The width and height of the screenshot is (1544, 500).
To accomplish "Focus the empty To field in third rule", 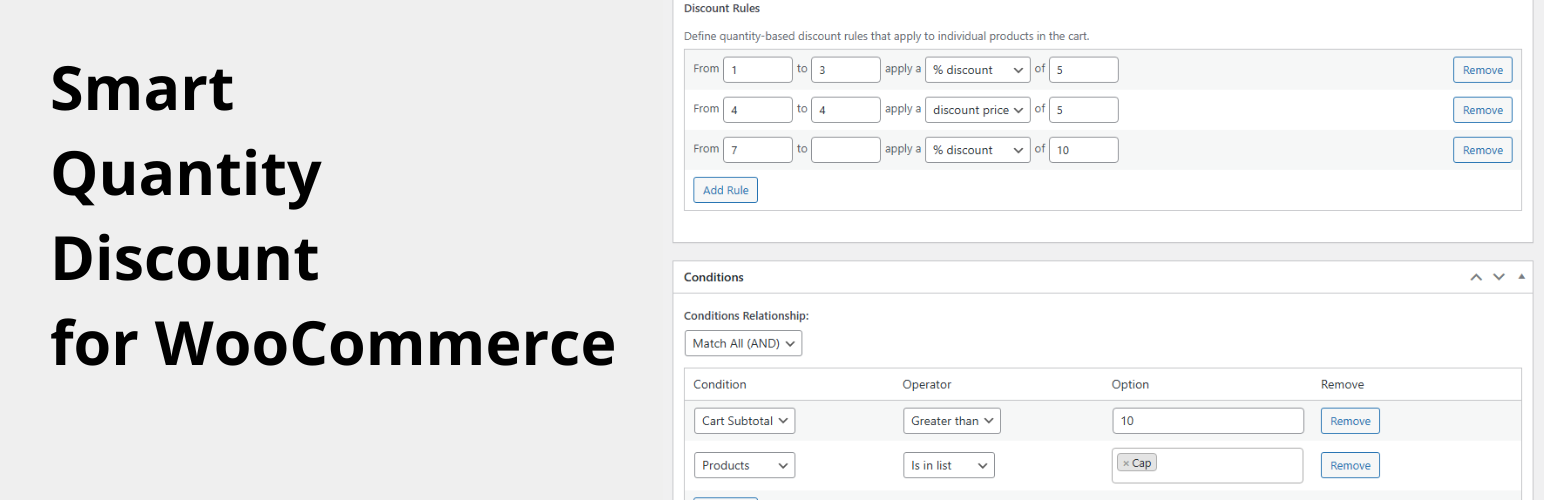I will pos(845,150).
